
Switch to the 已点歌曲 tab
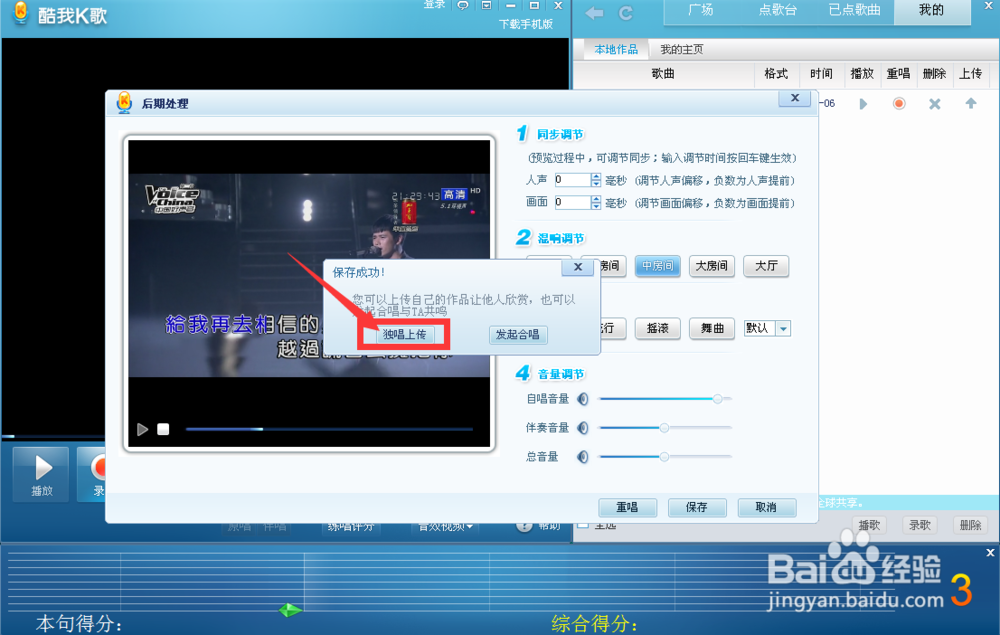point(854,11)
